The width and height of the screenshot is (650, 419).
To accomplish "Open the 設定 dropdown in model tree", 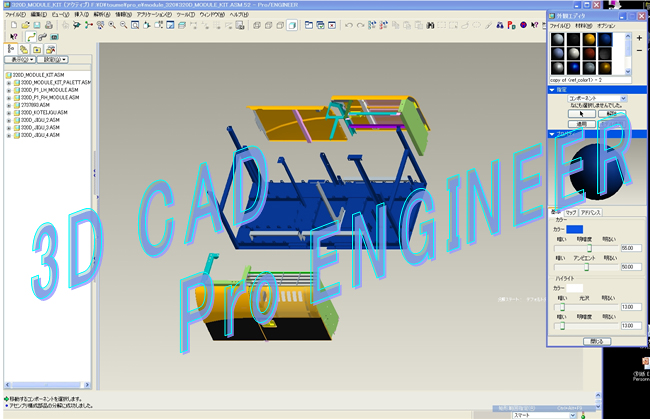I will click(52, 60).
